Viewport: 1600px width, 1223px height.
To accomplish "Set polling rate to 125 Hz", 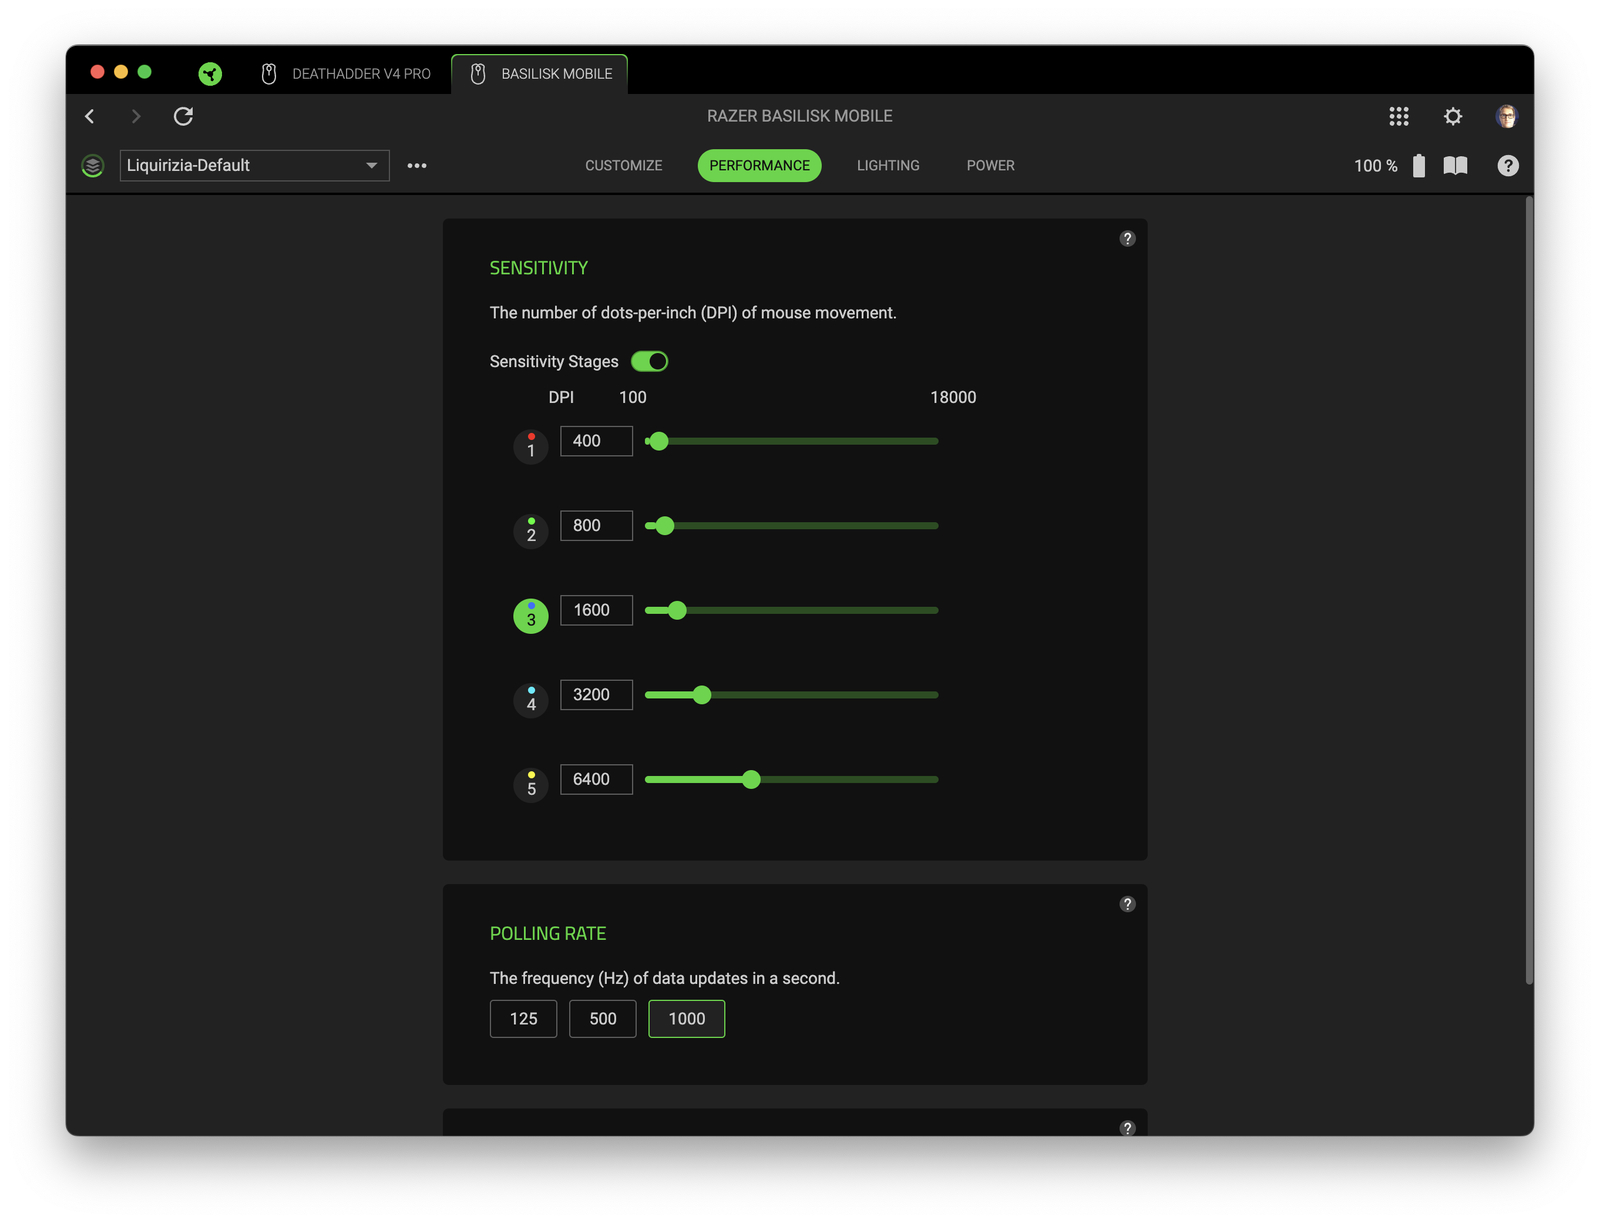I will (x=523, y=1019).
